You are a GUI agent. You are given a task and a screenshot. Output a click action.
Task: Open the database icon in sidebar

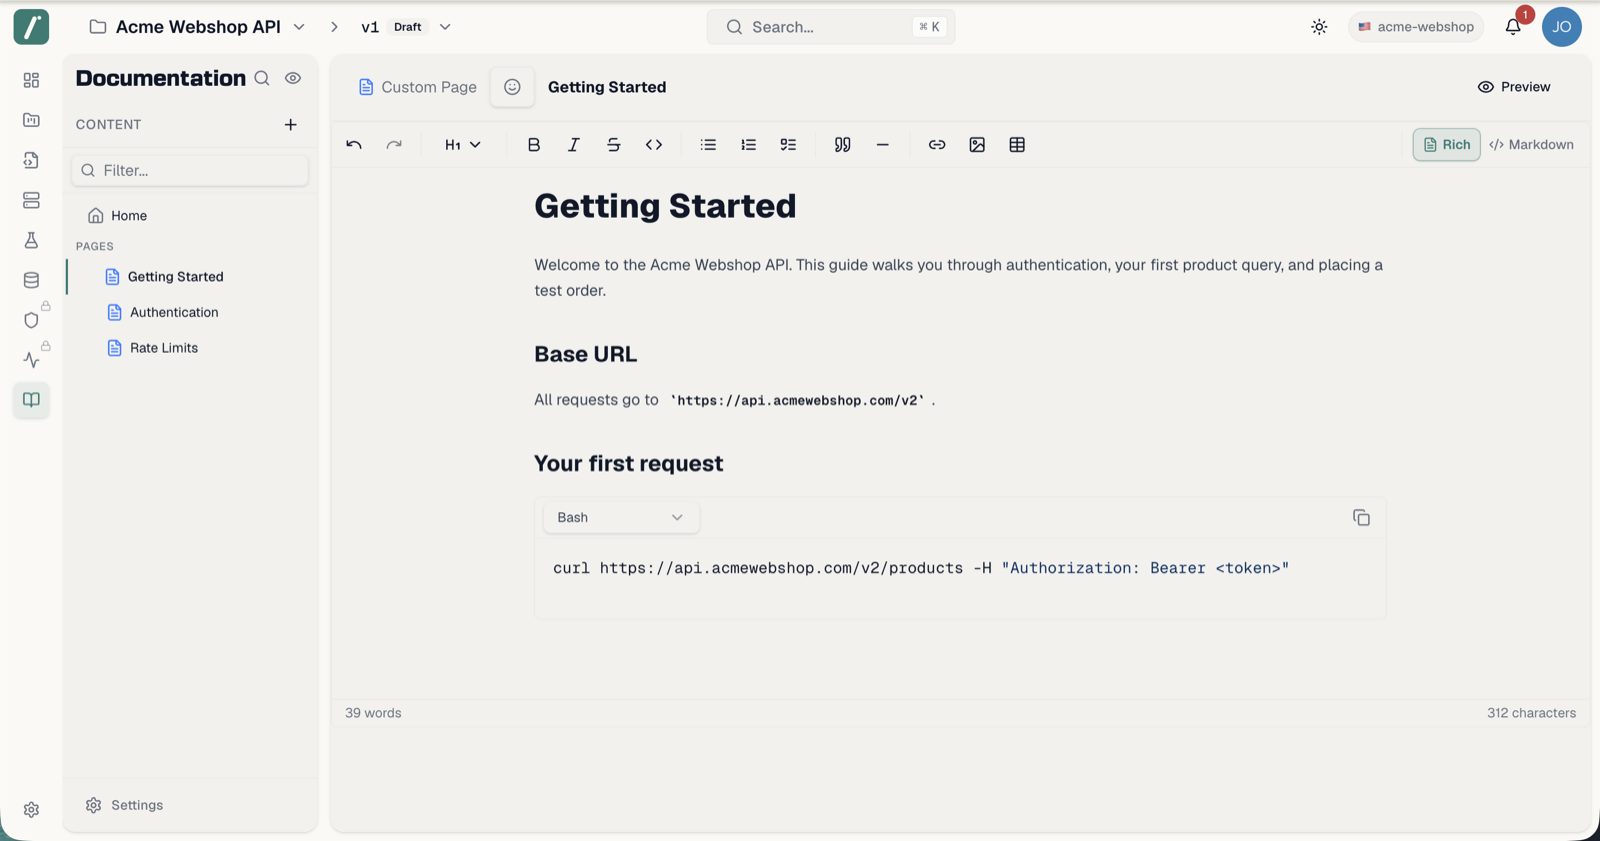click(31, 280)
